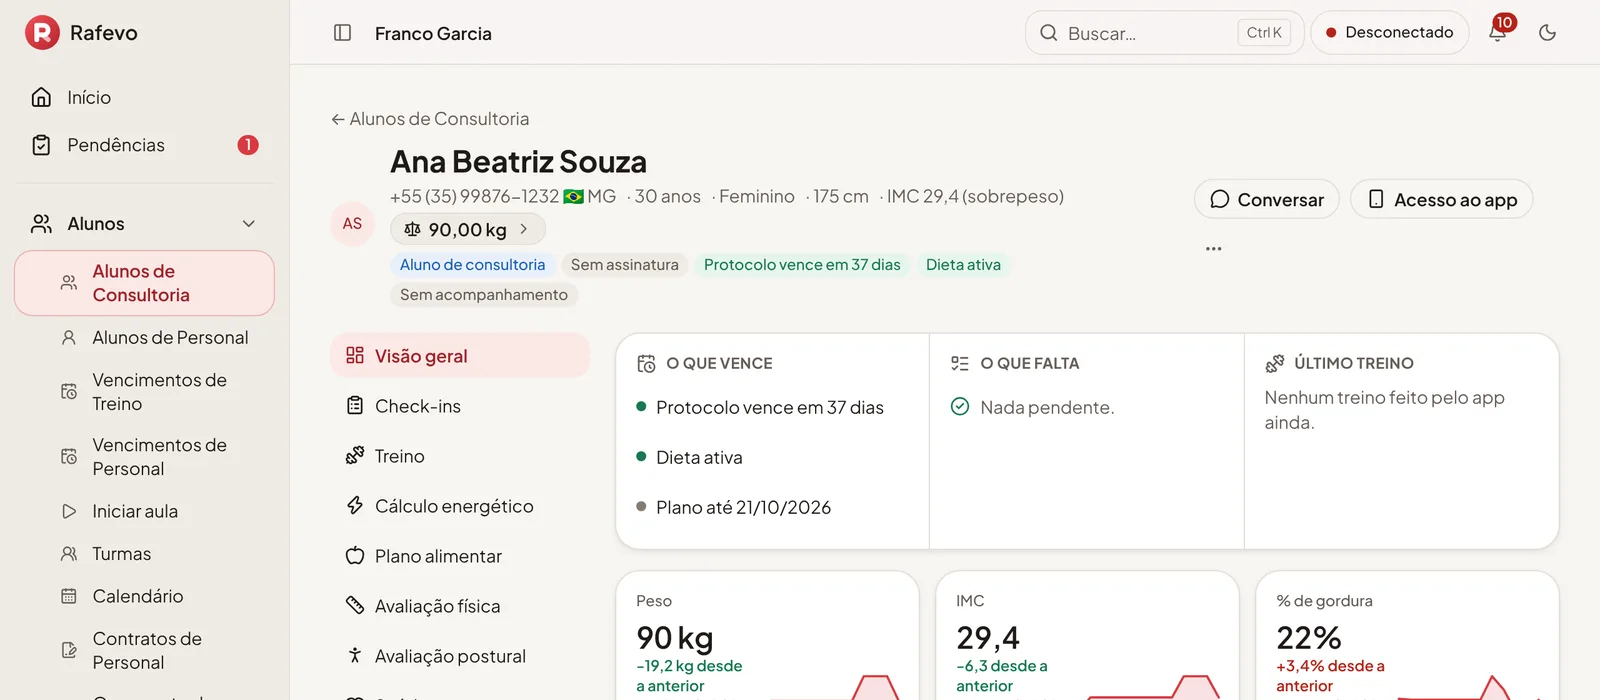Click the phone number +55 (35) 99876-1232
1600x700 pixels.
(x=474, y=197)
